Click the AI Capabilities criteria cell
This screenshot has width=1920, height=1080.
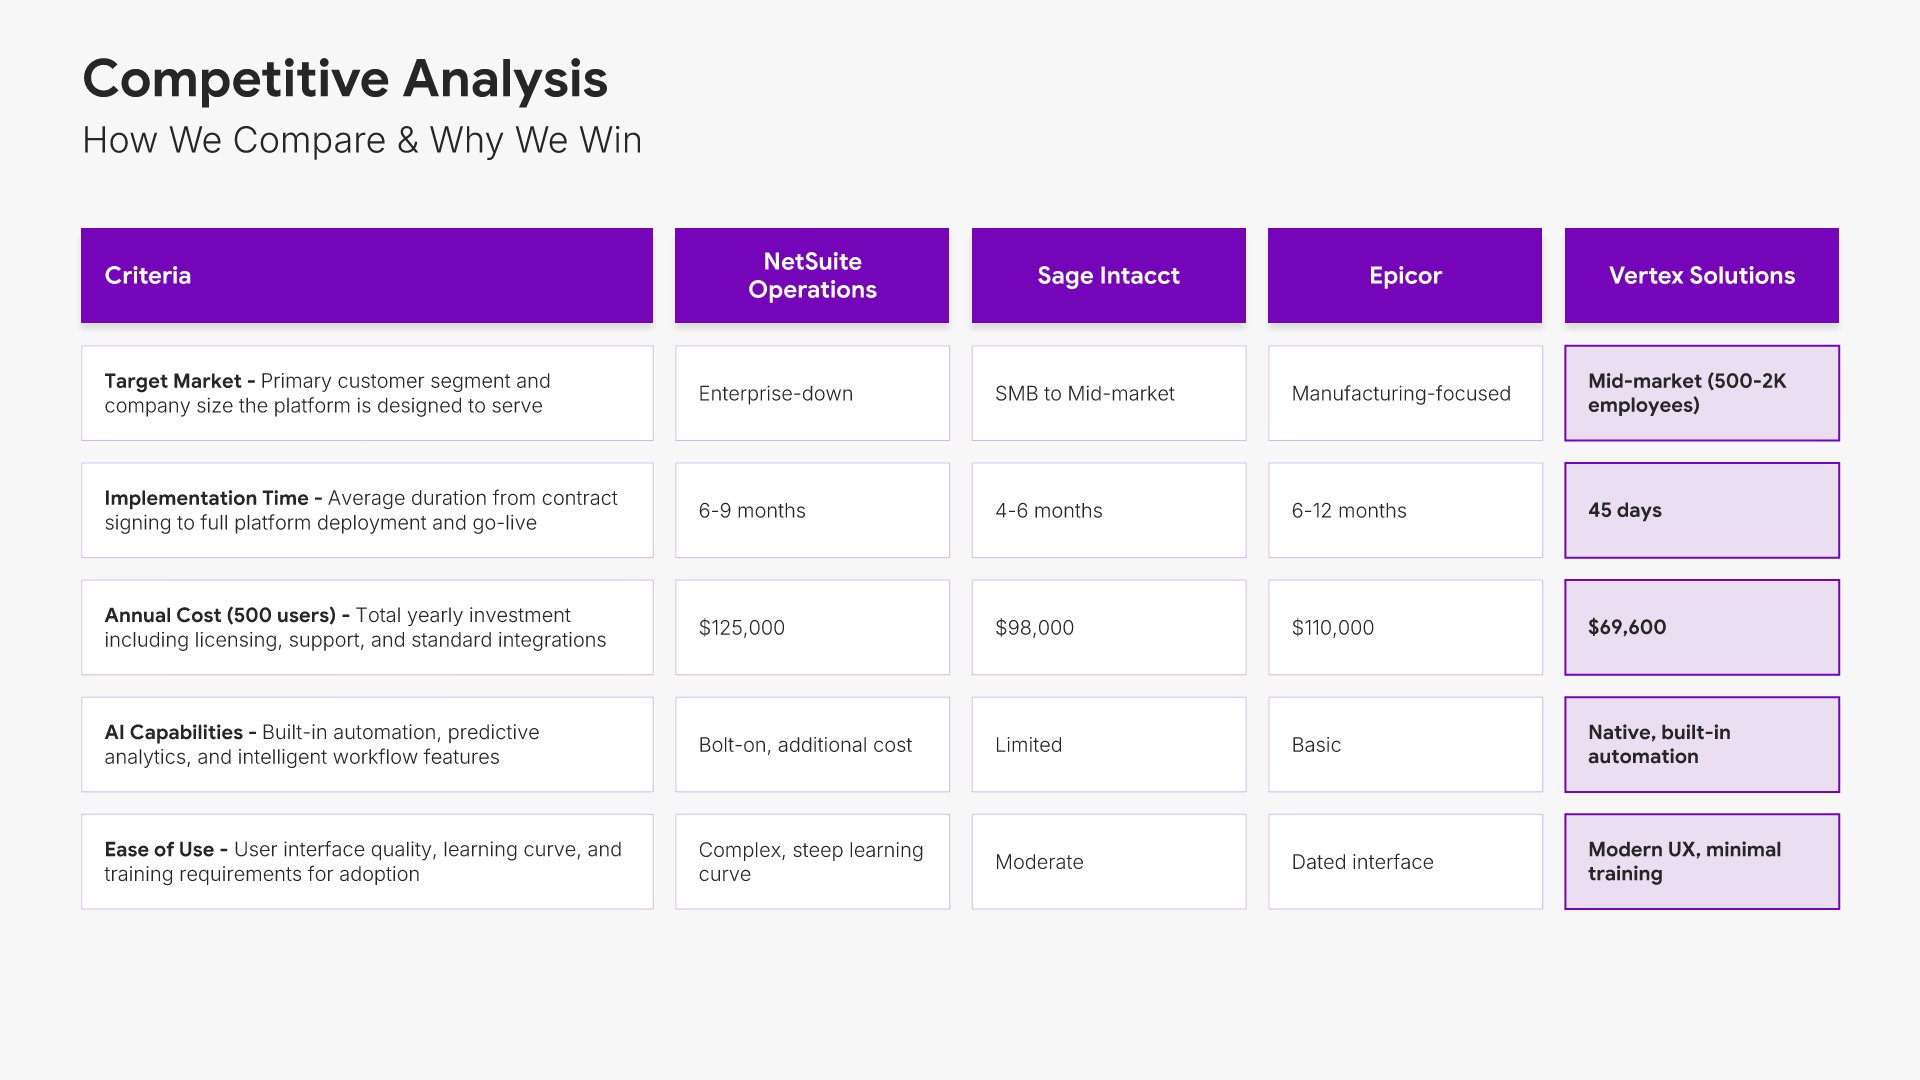[366, 744]
